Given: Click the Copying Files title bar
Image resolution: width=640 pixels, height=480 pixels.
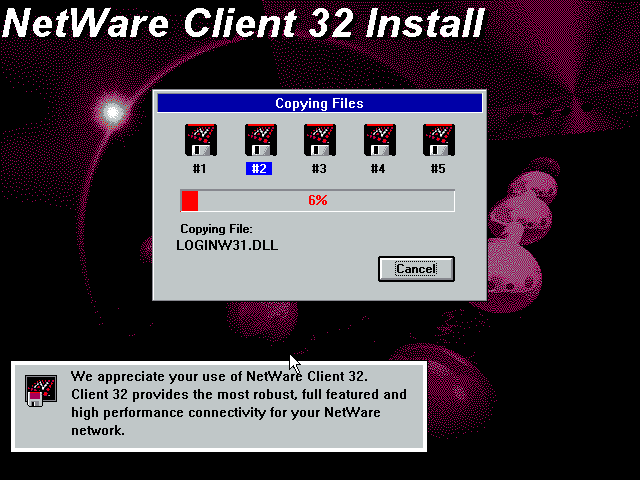Looking at the screenshot, I should 320,103.
